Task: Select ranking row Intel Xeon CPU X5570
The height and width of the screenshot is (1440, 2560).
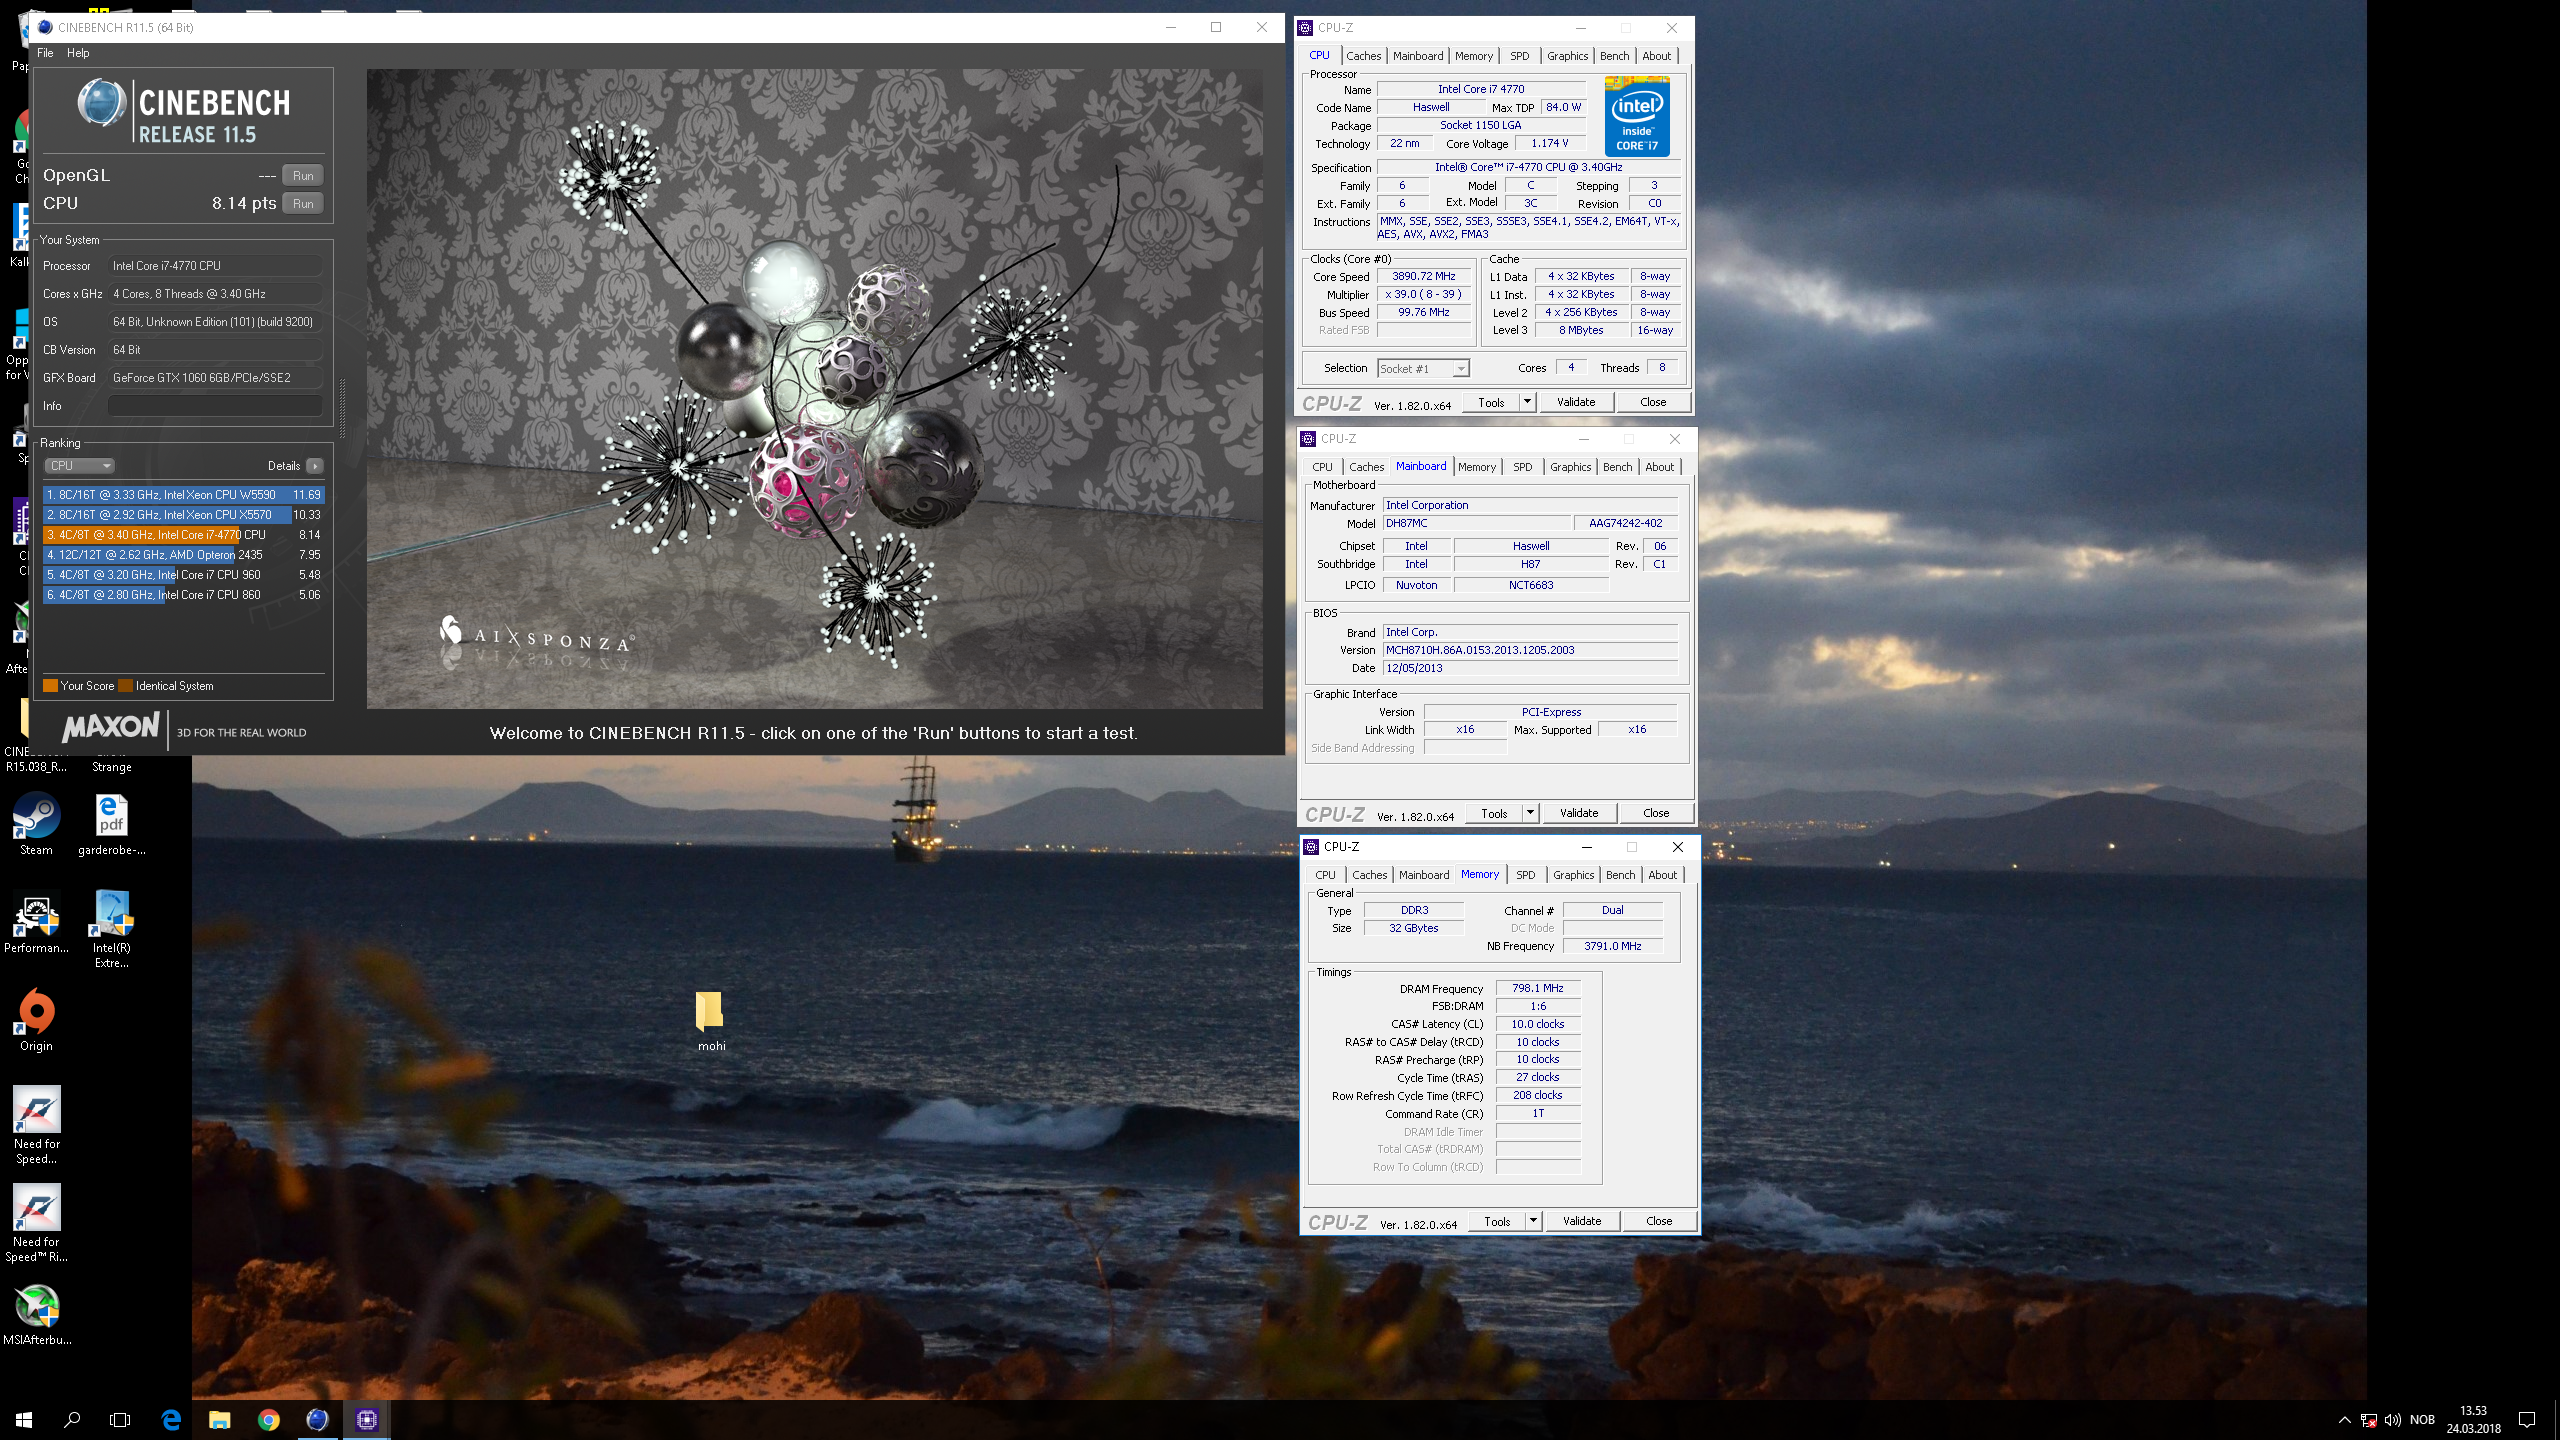Action: pos(183,515)
